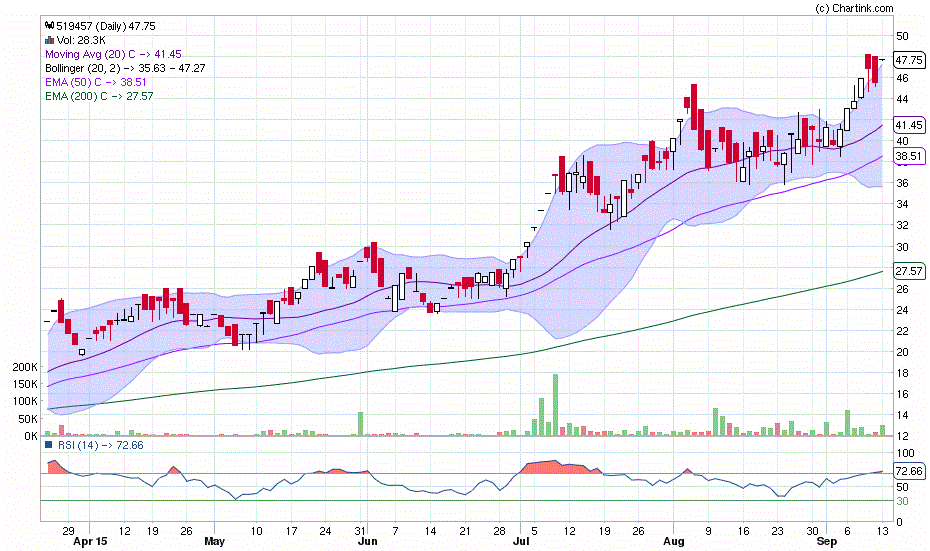Click the Sep month label

pyautogui.click(x=827, y=541)
